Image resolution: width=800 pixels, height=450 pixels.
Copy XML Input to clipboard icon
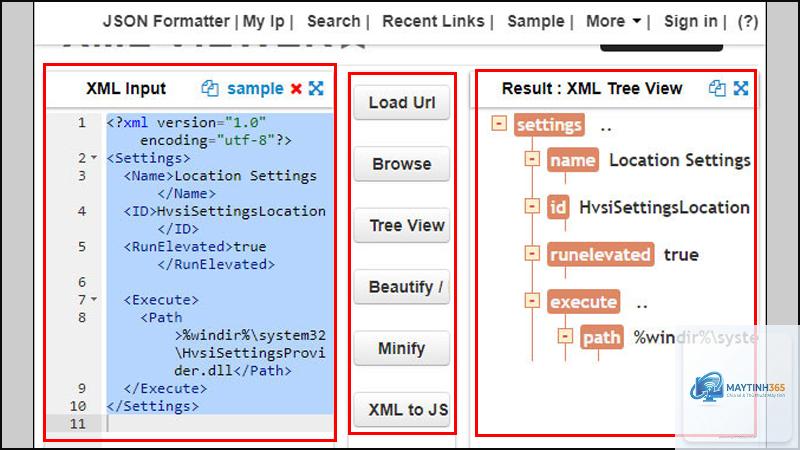coord(210,88)
